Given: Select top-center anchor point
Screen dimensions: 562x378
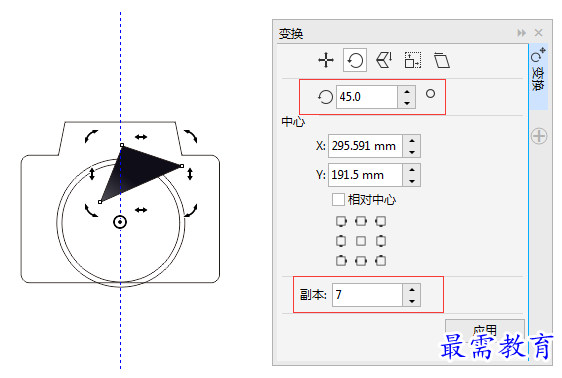Looking at the screenshot, I should coord(361,221).
